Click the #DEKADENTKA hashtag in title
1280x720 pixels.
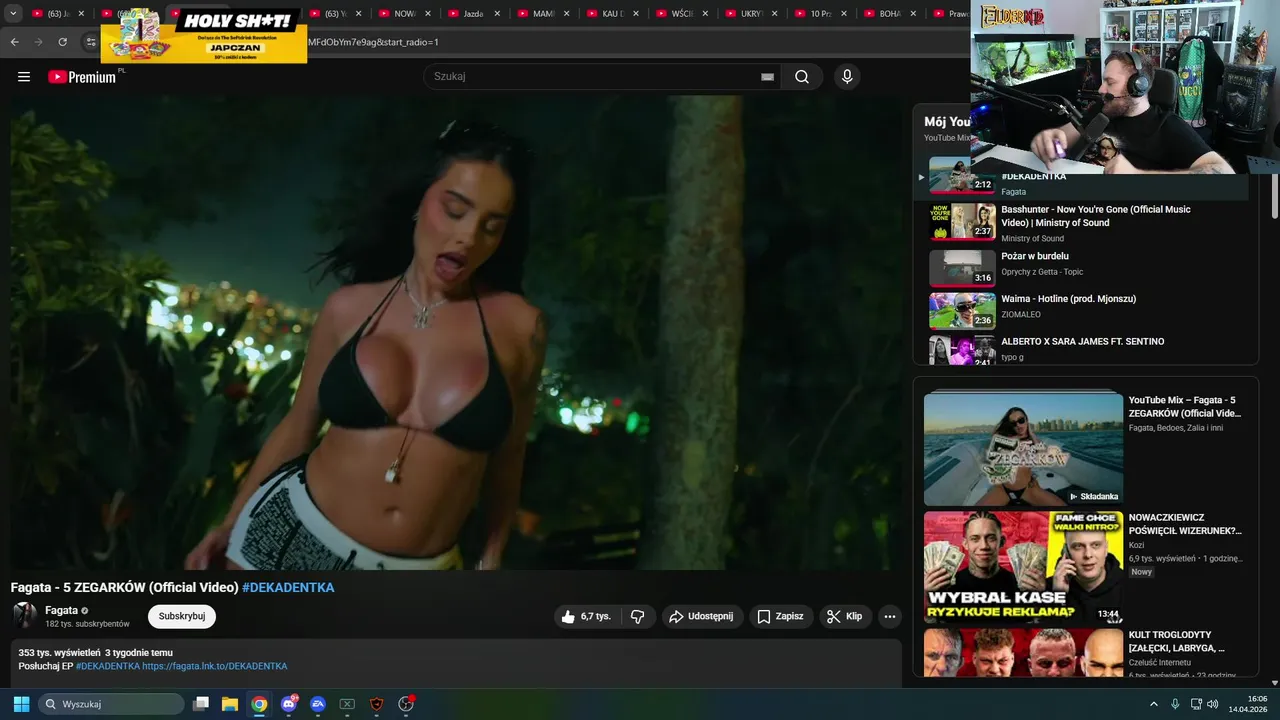(x=288, y=587)
